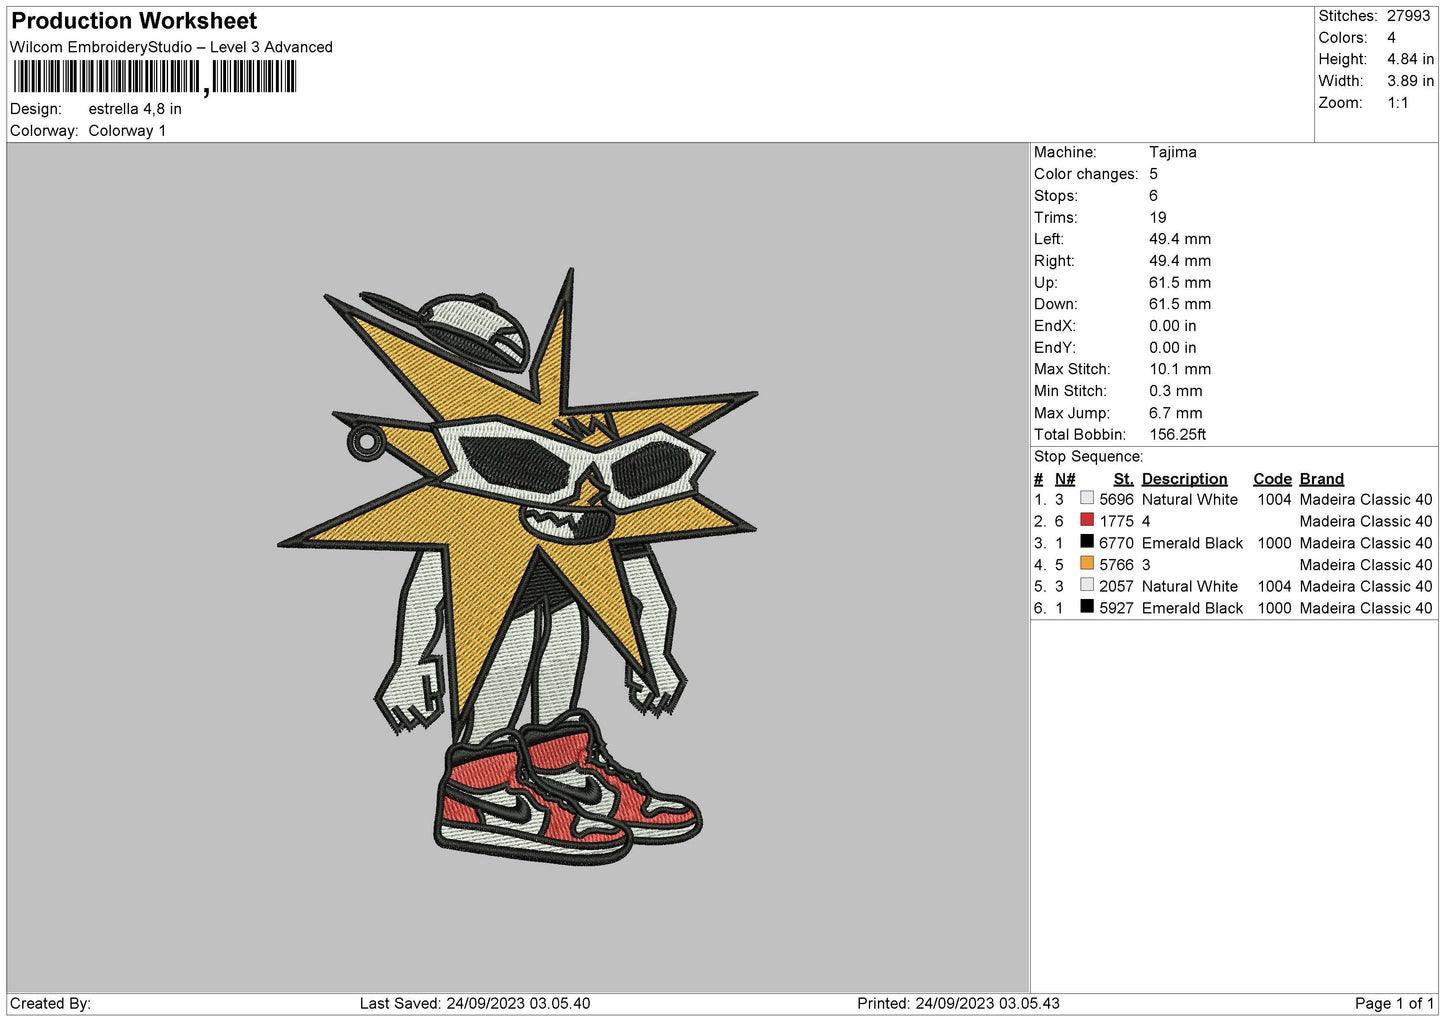
Task: Click the orange color swatch in row 4
Action: point(1087,563)
